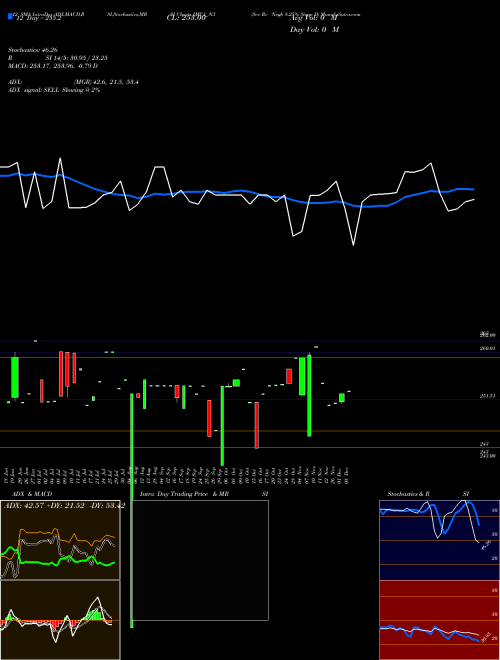Select the 'Intra Day Trading Price & MR' title

pyautogui.click(x=184, y=494)
